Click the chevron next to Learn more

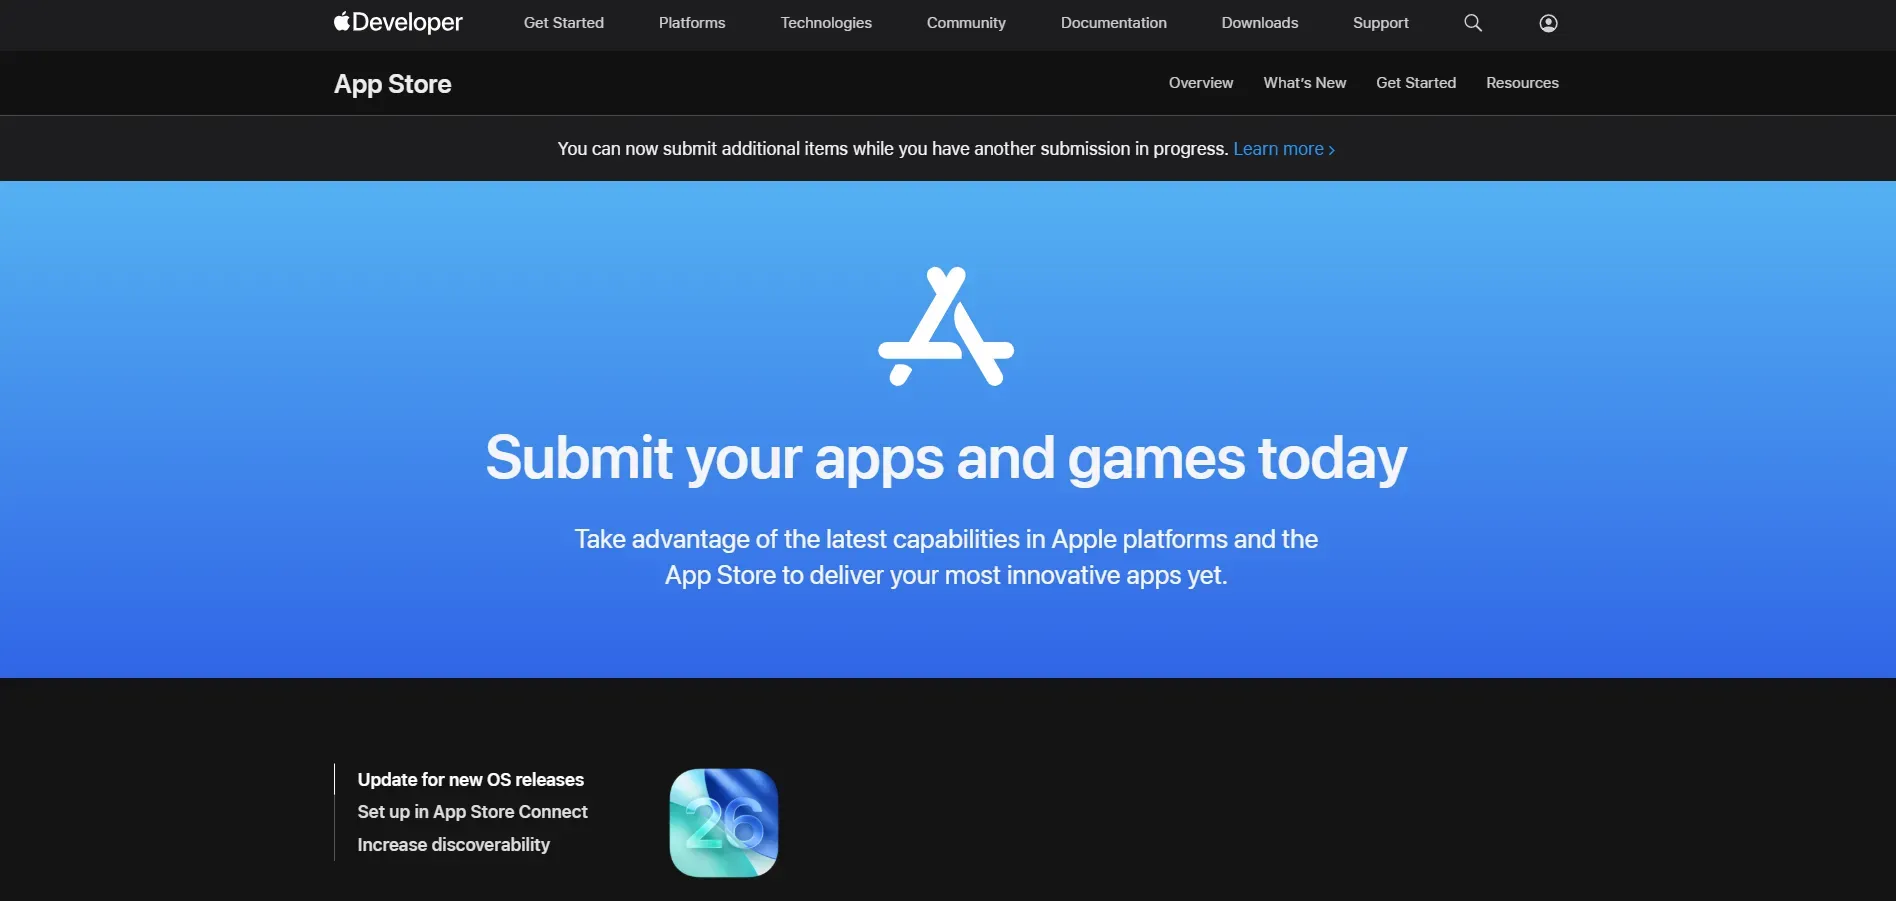tap(1331, 149)
